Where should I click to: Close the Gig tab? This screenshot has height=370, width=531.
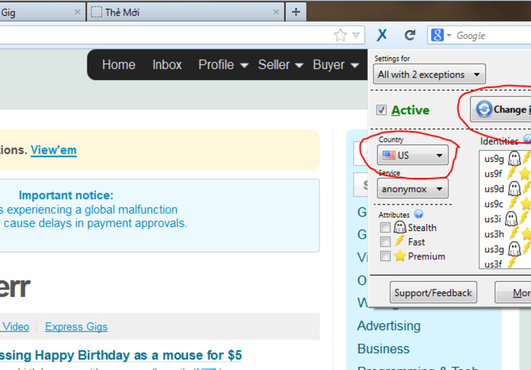click(77, 12)
